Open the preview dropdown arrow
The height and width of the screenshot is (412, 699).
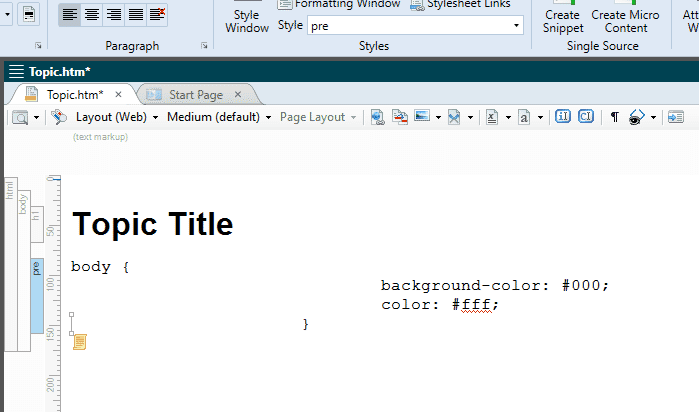37,118
